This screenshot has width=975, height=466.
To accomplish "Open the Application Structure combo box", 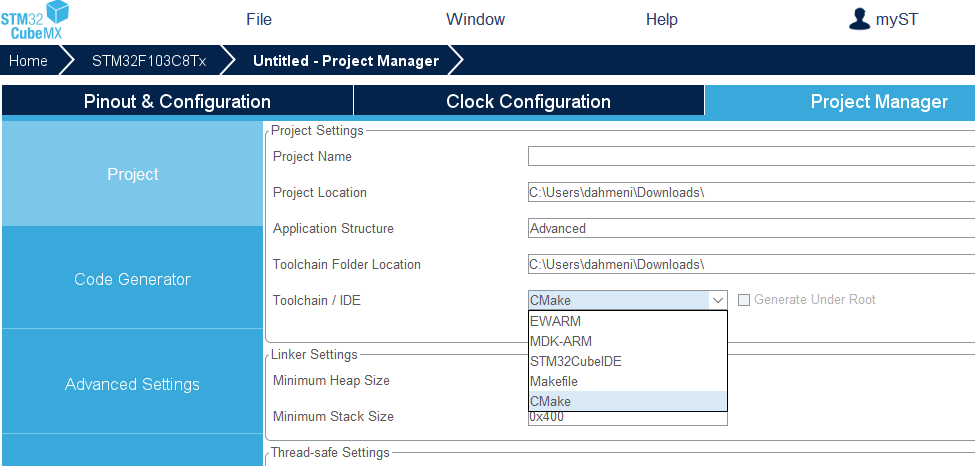I will pyautogui.click(x=751, y=228).
